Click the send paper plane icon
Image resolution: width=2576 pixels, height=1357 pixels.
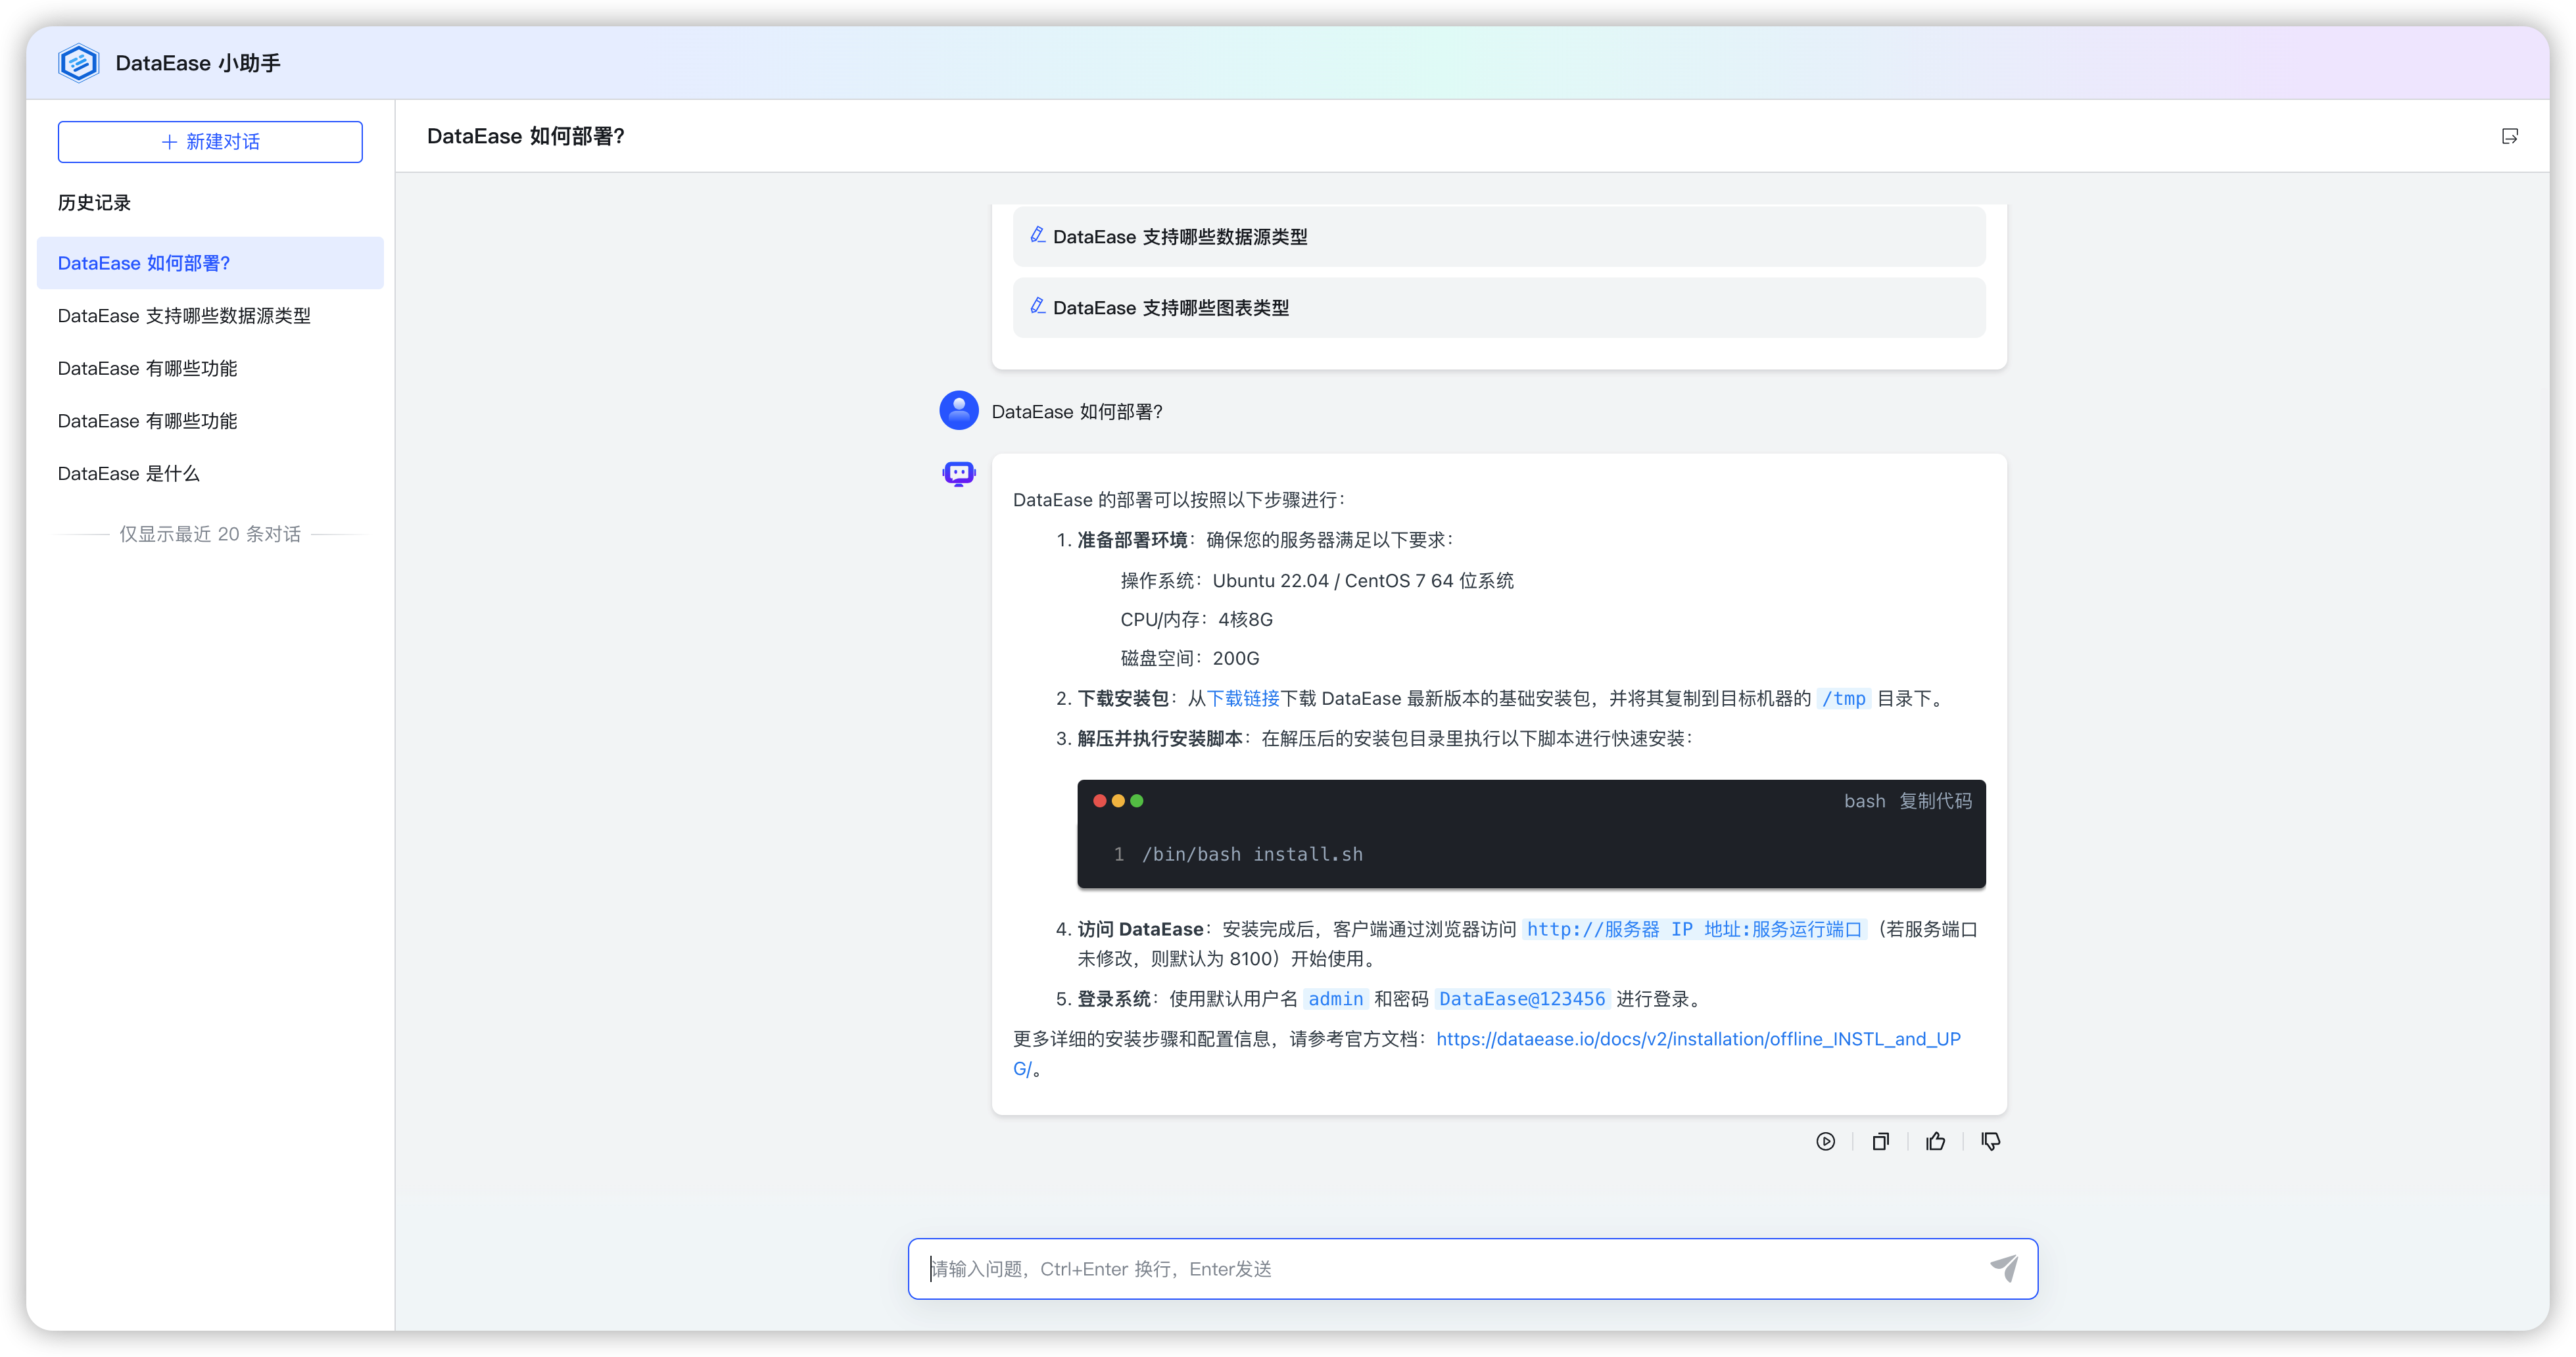click(2003, 1268)
